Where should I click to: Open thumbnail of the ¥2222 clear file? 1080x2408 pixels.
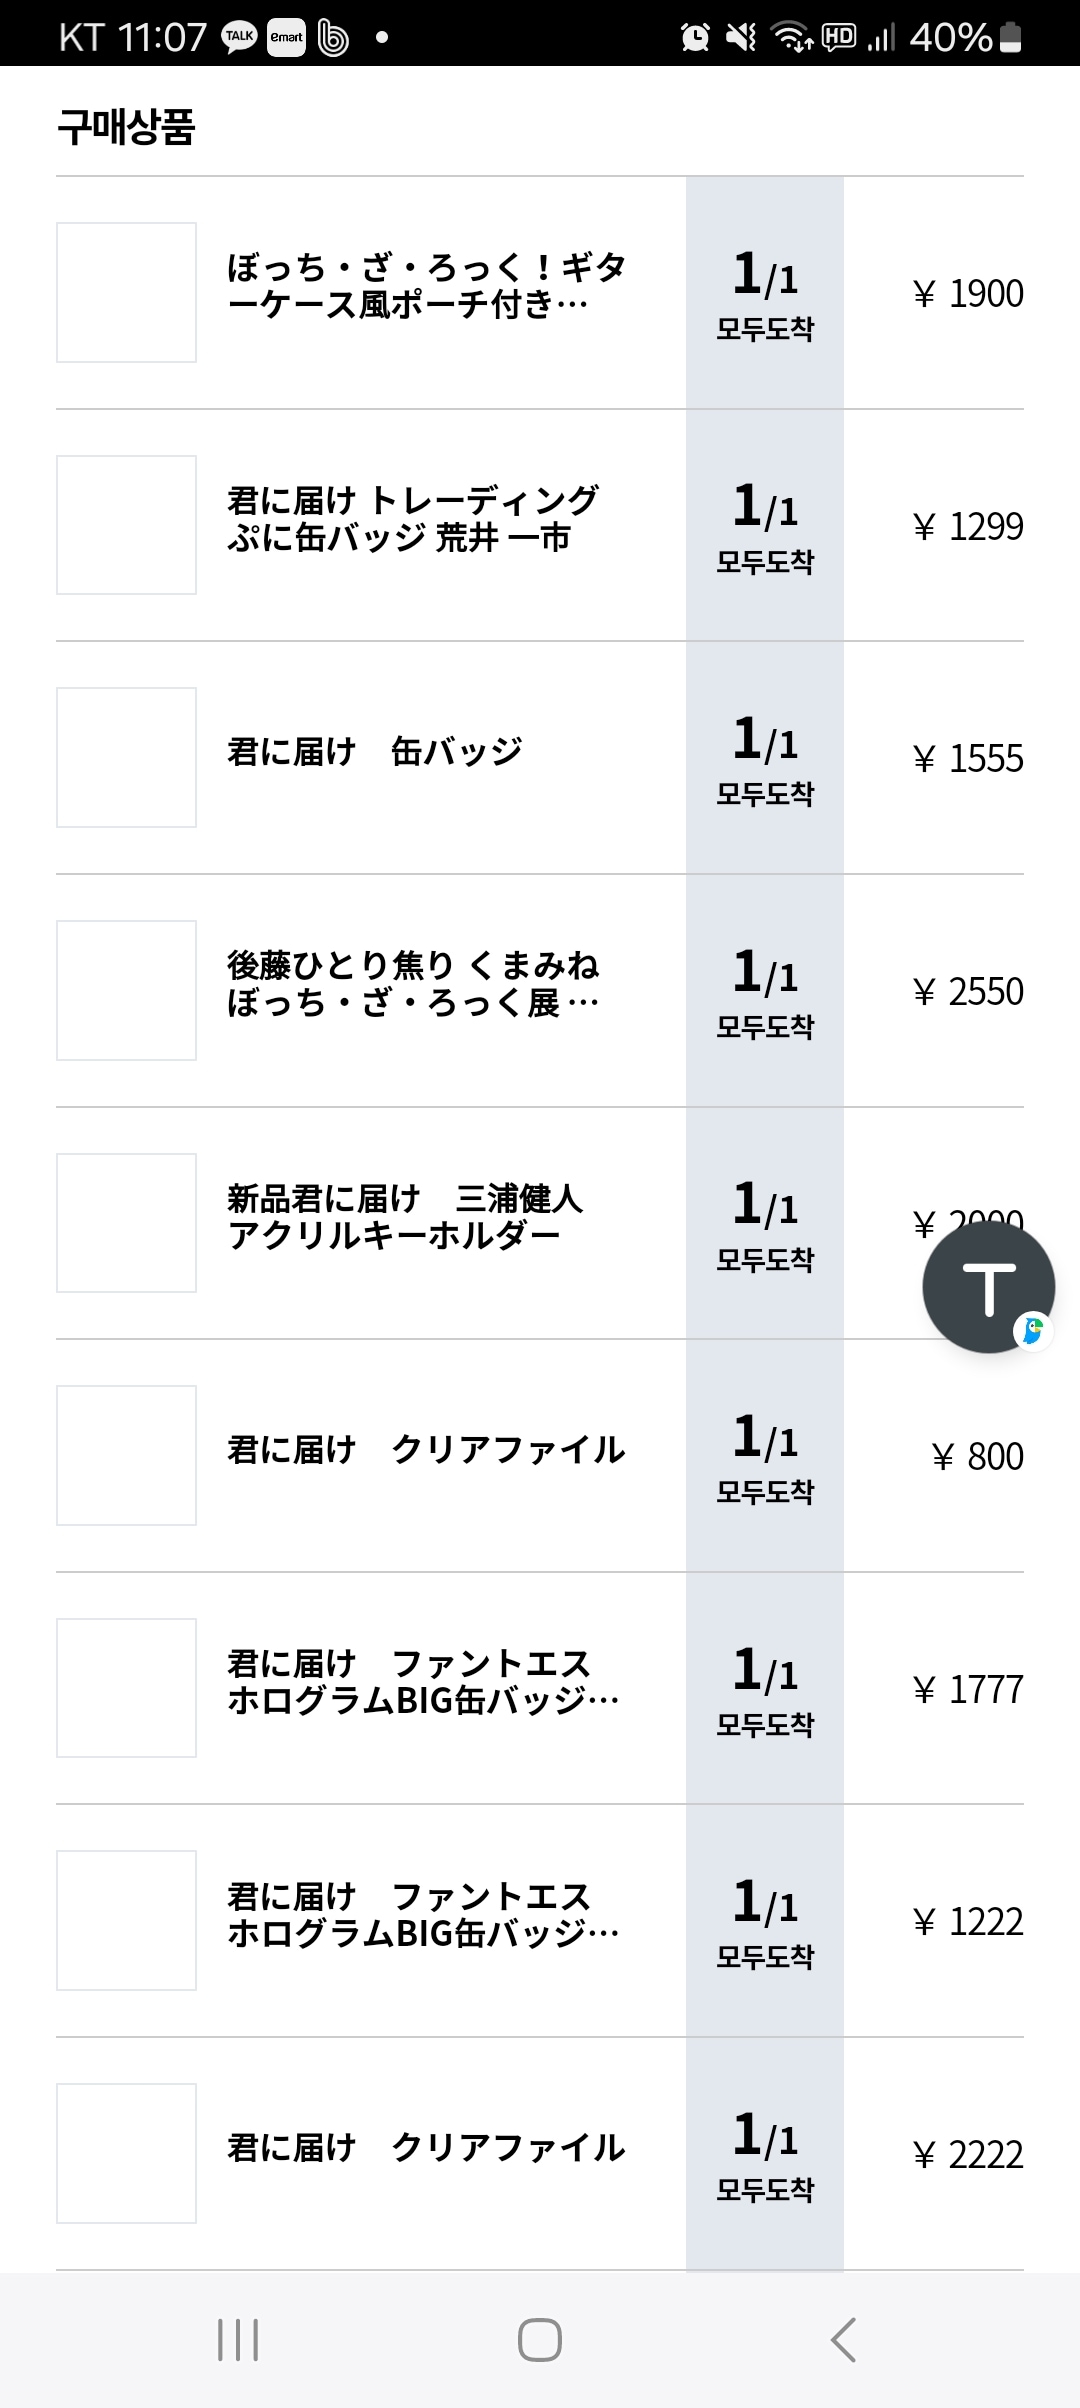point(126,2153)
